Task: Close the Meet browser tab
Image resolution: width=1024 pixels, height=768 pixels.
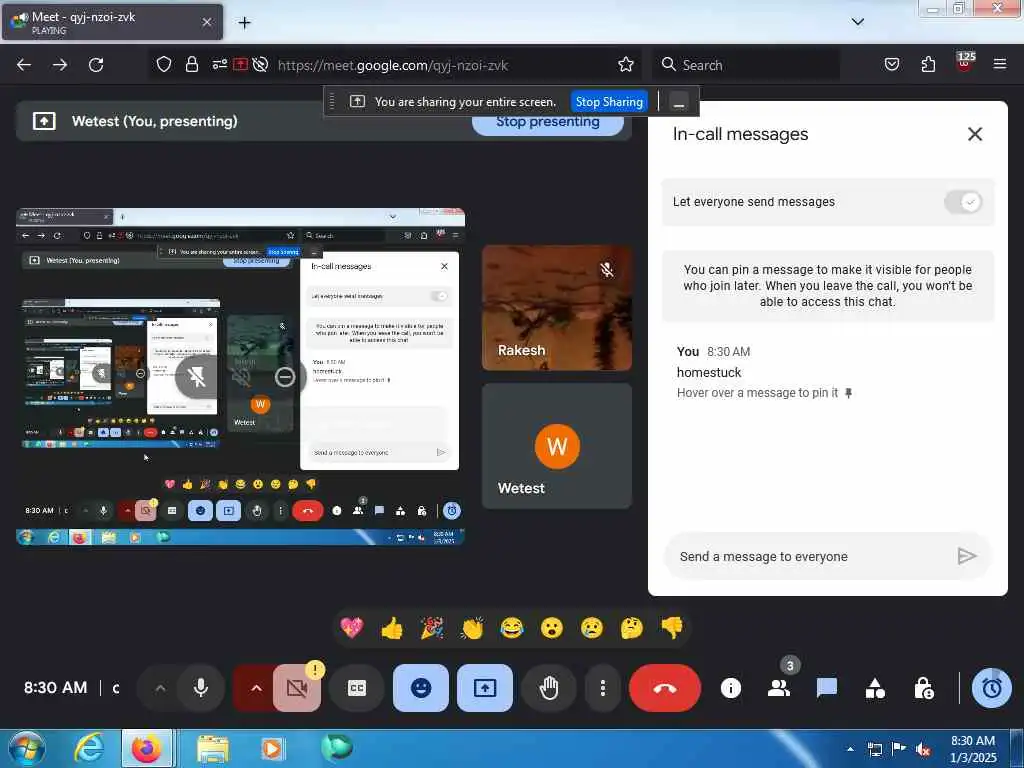Action: pyautogui.click(x=206, y=22)
